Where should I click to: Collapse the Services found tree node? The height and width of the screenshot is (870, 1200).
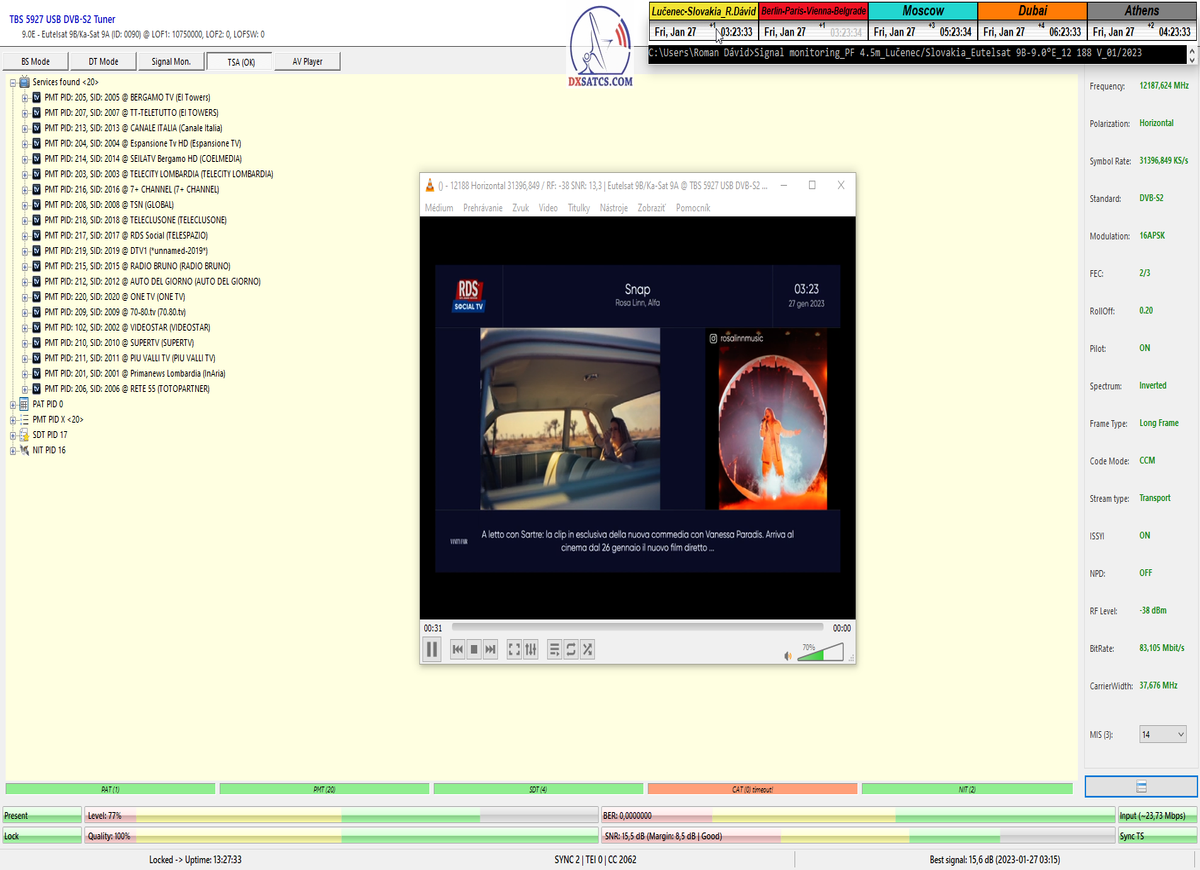pos(13,82)
